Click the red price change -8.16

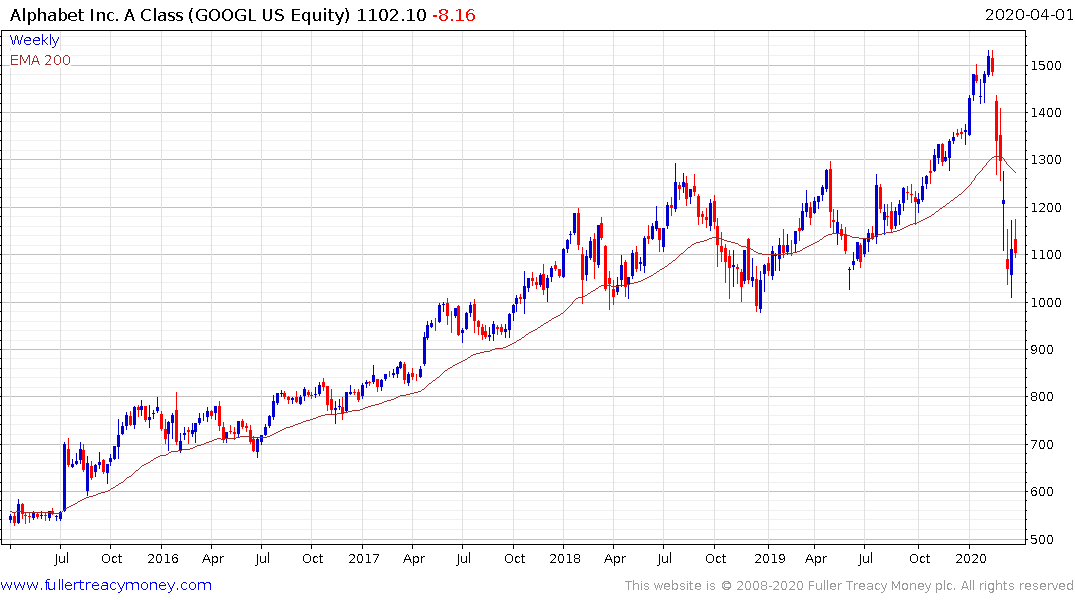[454, 15]
